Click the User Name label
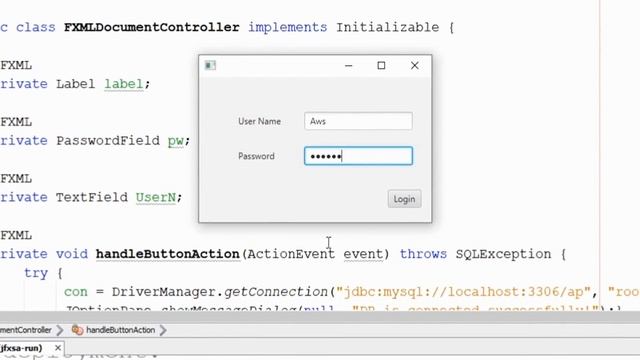 [x=259, y=121]
